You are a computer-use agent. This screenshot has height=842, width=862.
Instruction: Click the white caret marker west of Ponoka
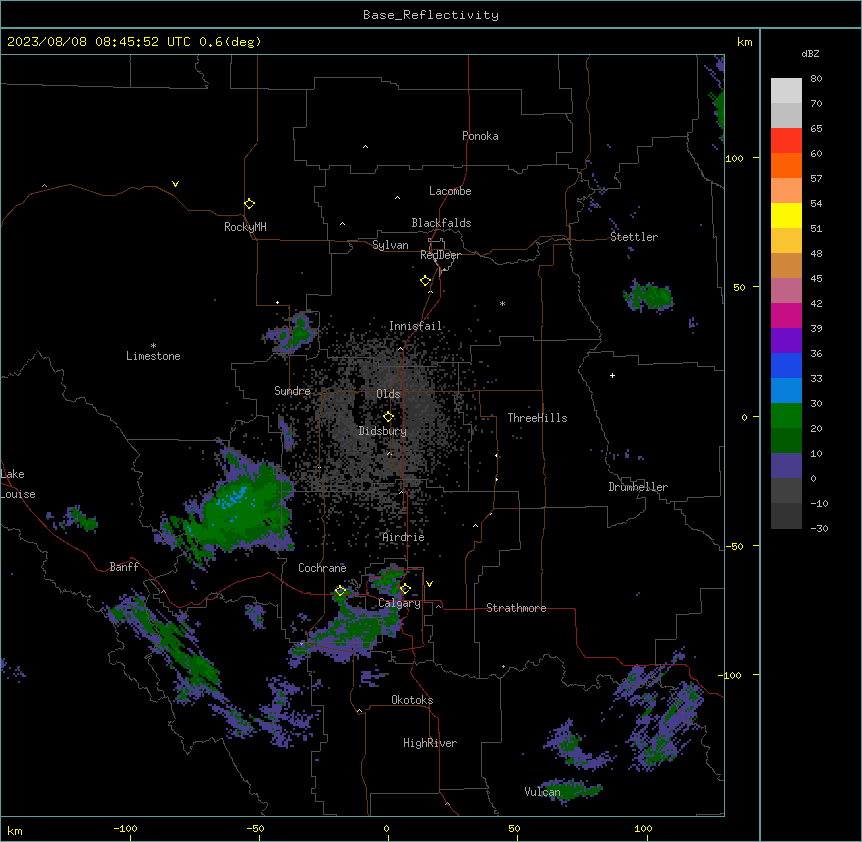(366, 147)
